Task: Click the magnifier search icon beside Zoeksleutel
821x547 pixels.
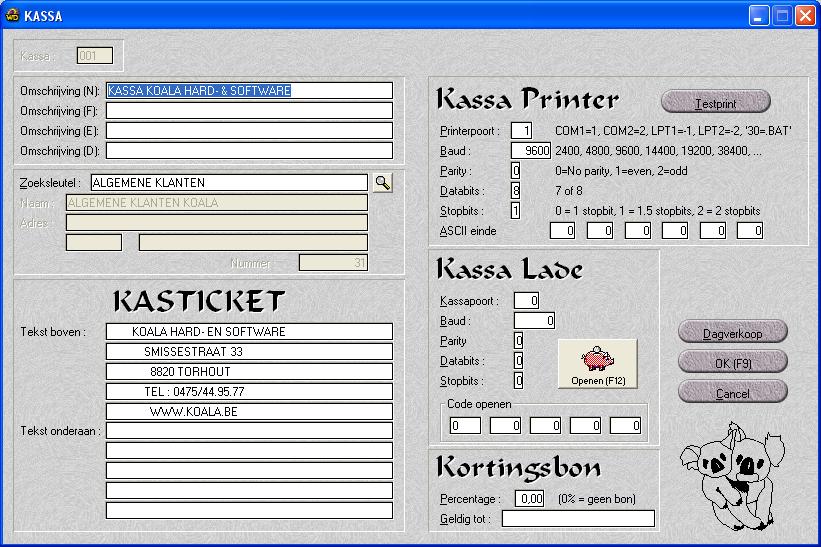Action: pyautogui.click(x=383, y=183)
